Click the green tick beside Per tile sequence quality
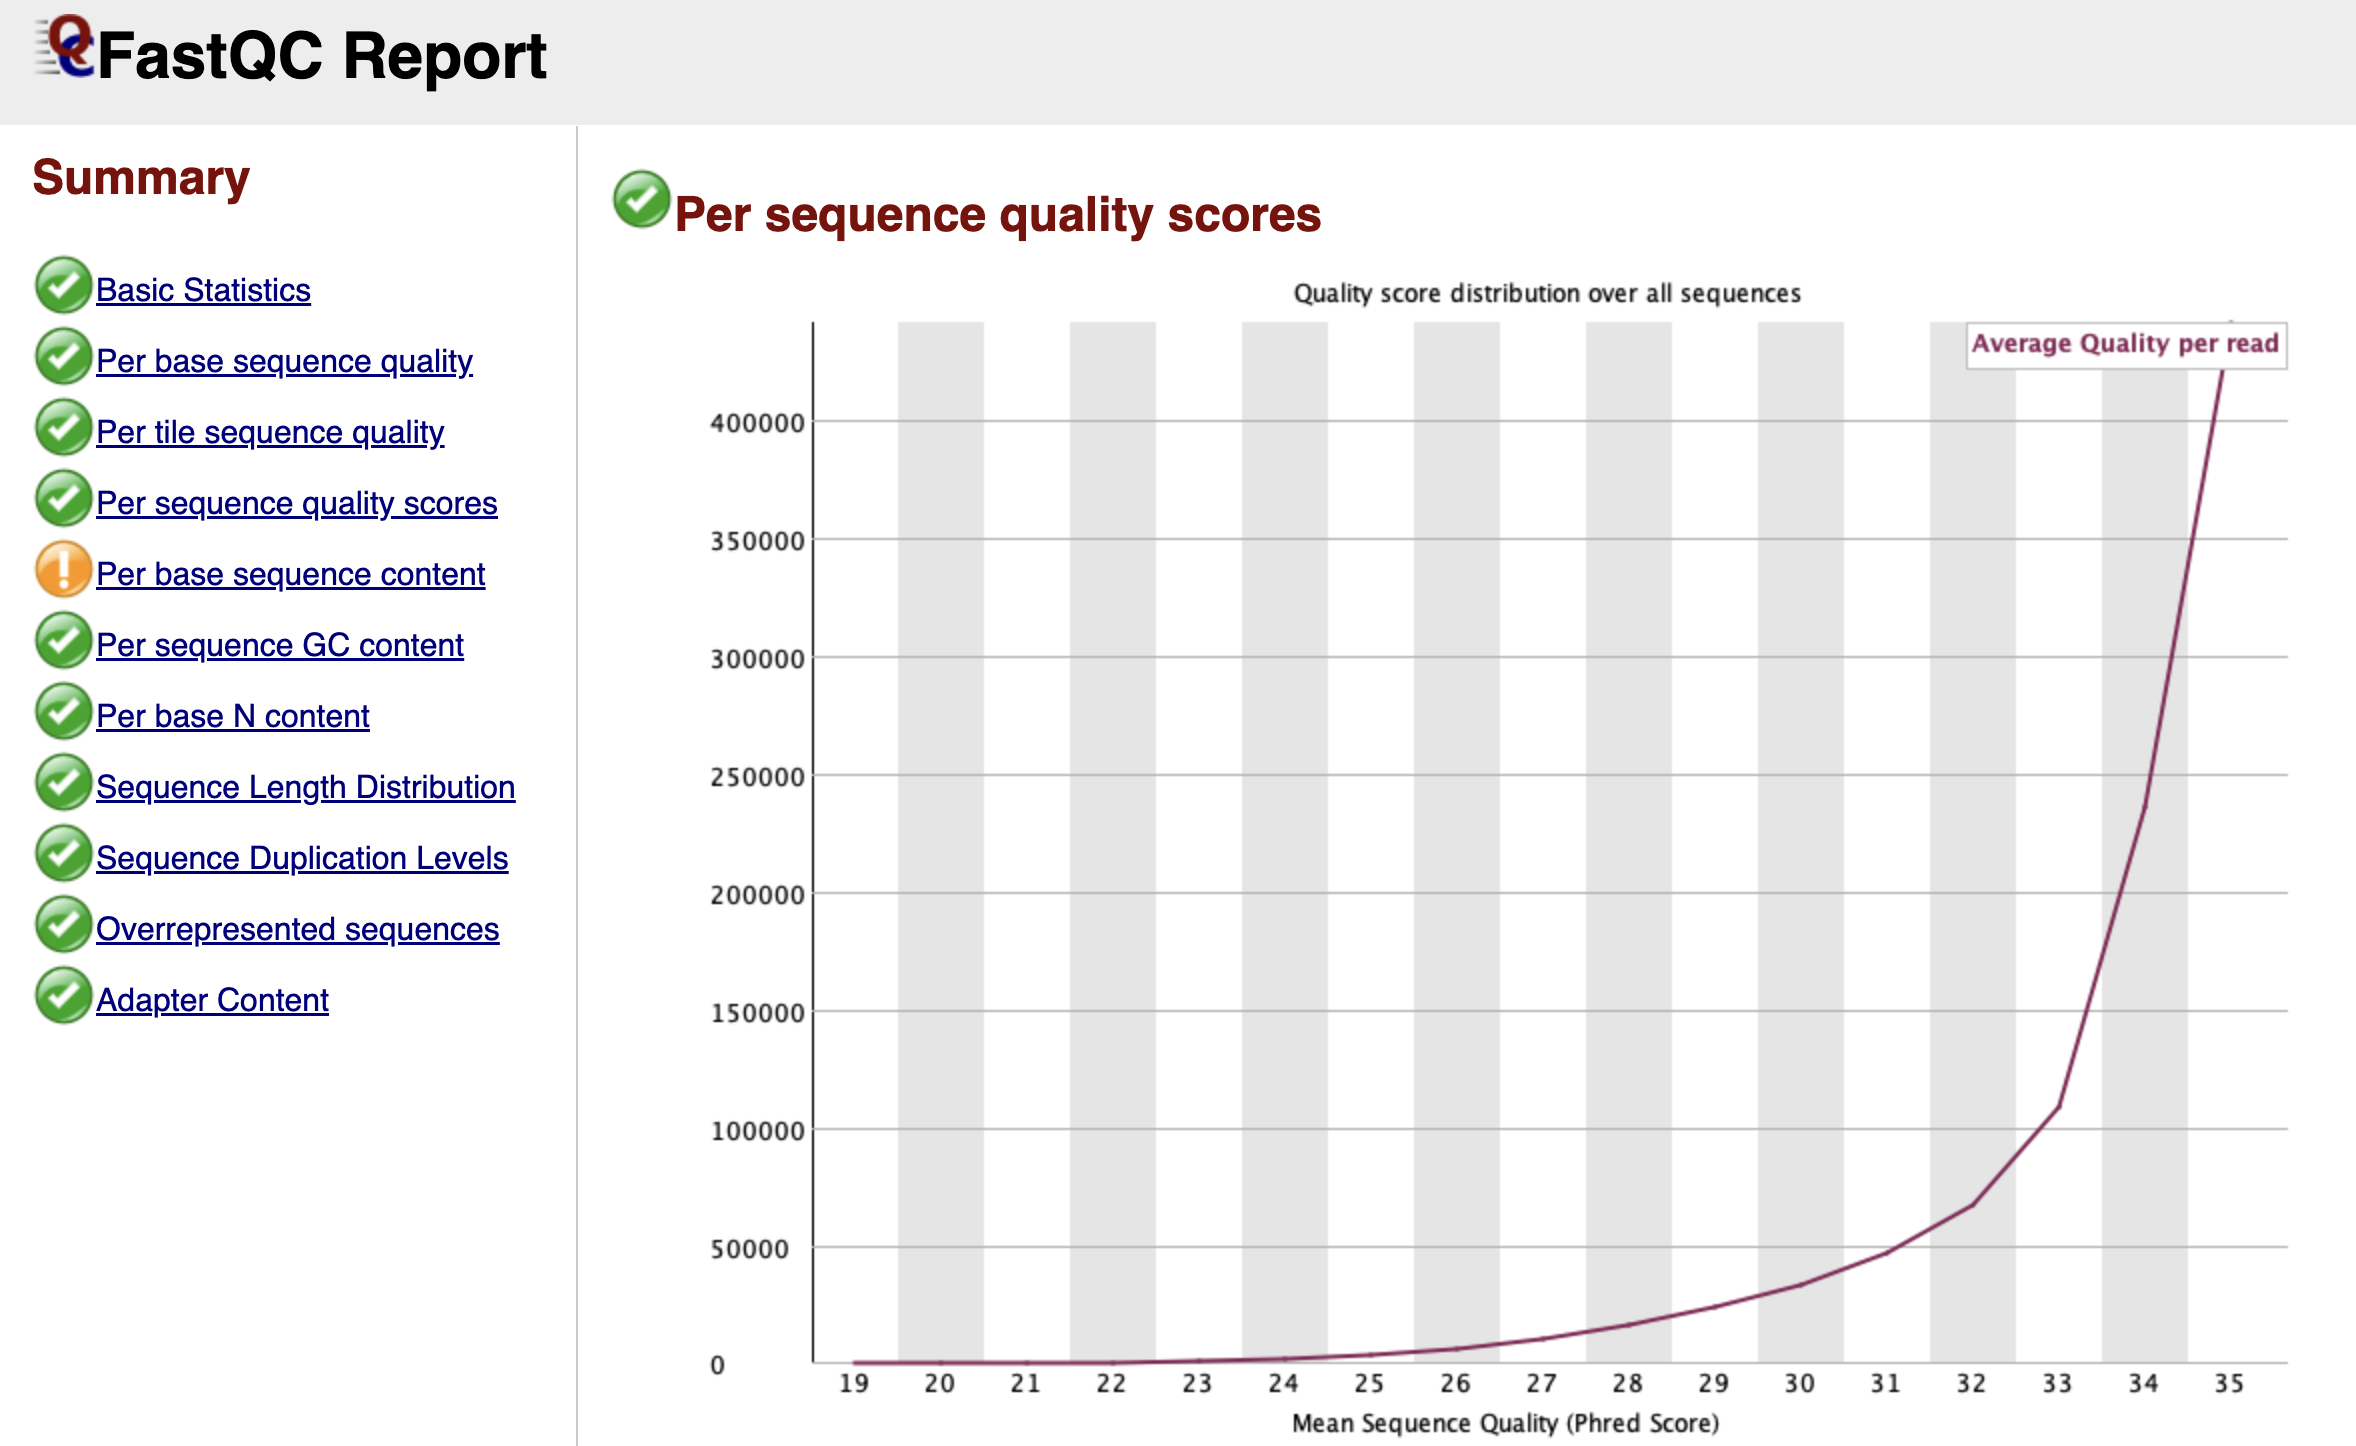 tap(62, 428)
